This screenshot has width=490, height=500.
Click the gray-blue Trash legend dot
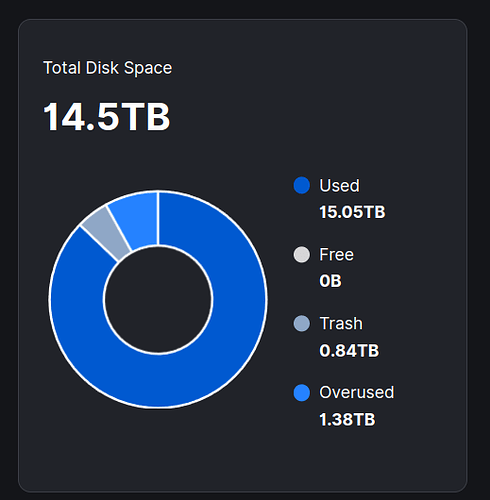coord(302,323)
